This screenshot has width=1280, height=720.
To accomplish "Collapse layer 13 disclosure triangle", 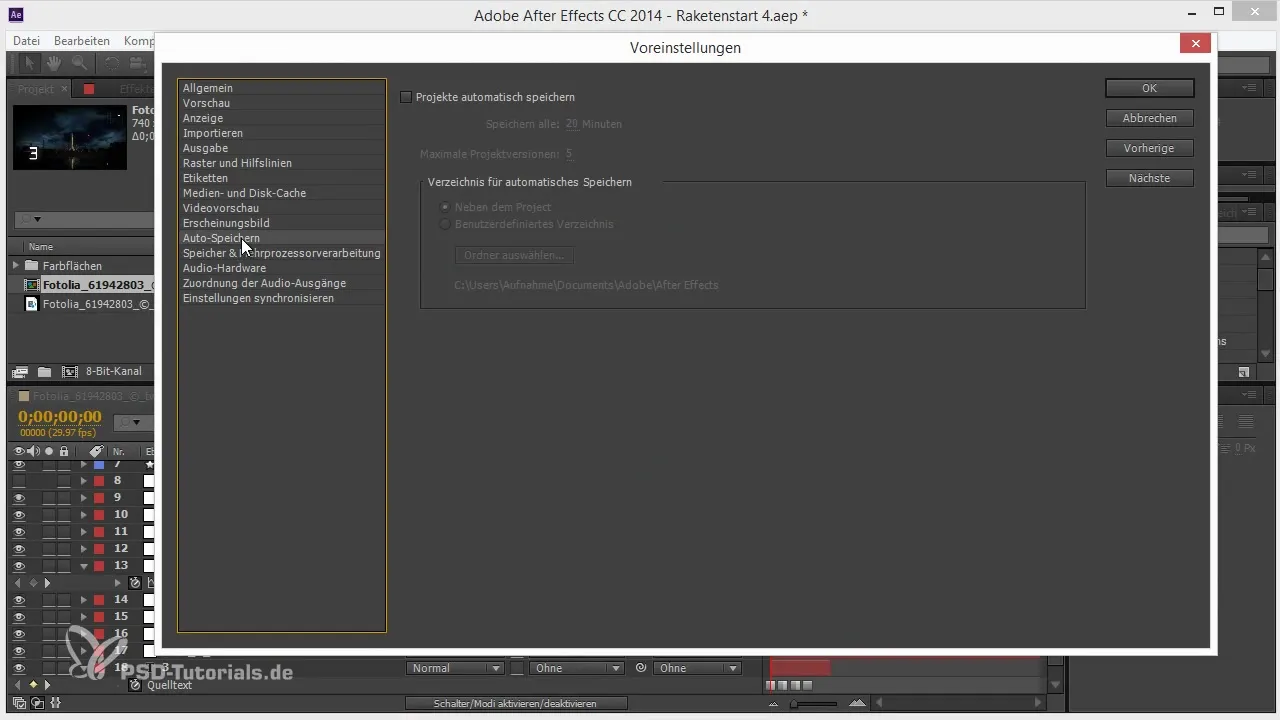I will pyautogui.click(x=84, y=565).
